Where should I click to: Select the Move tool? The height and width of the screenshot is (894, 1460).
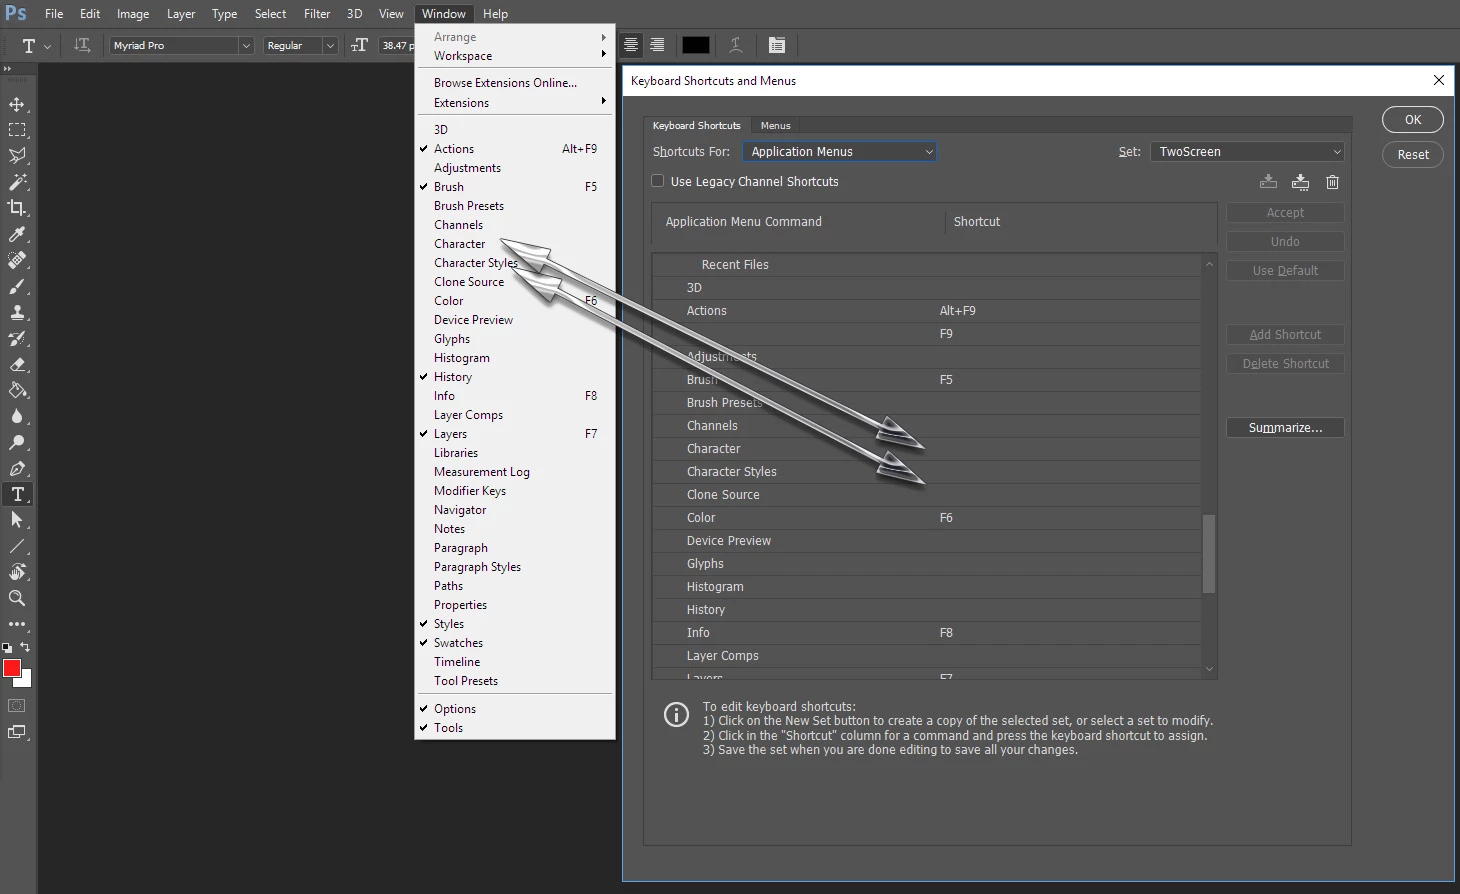(x=17, y=104)
